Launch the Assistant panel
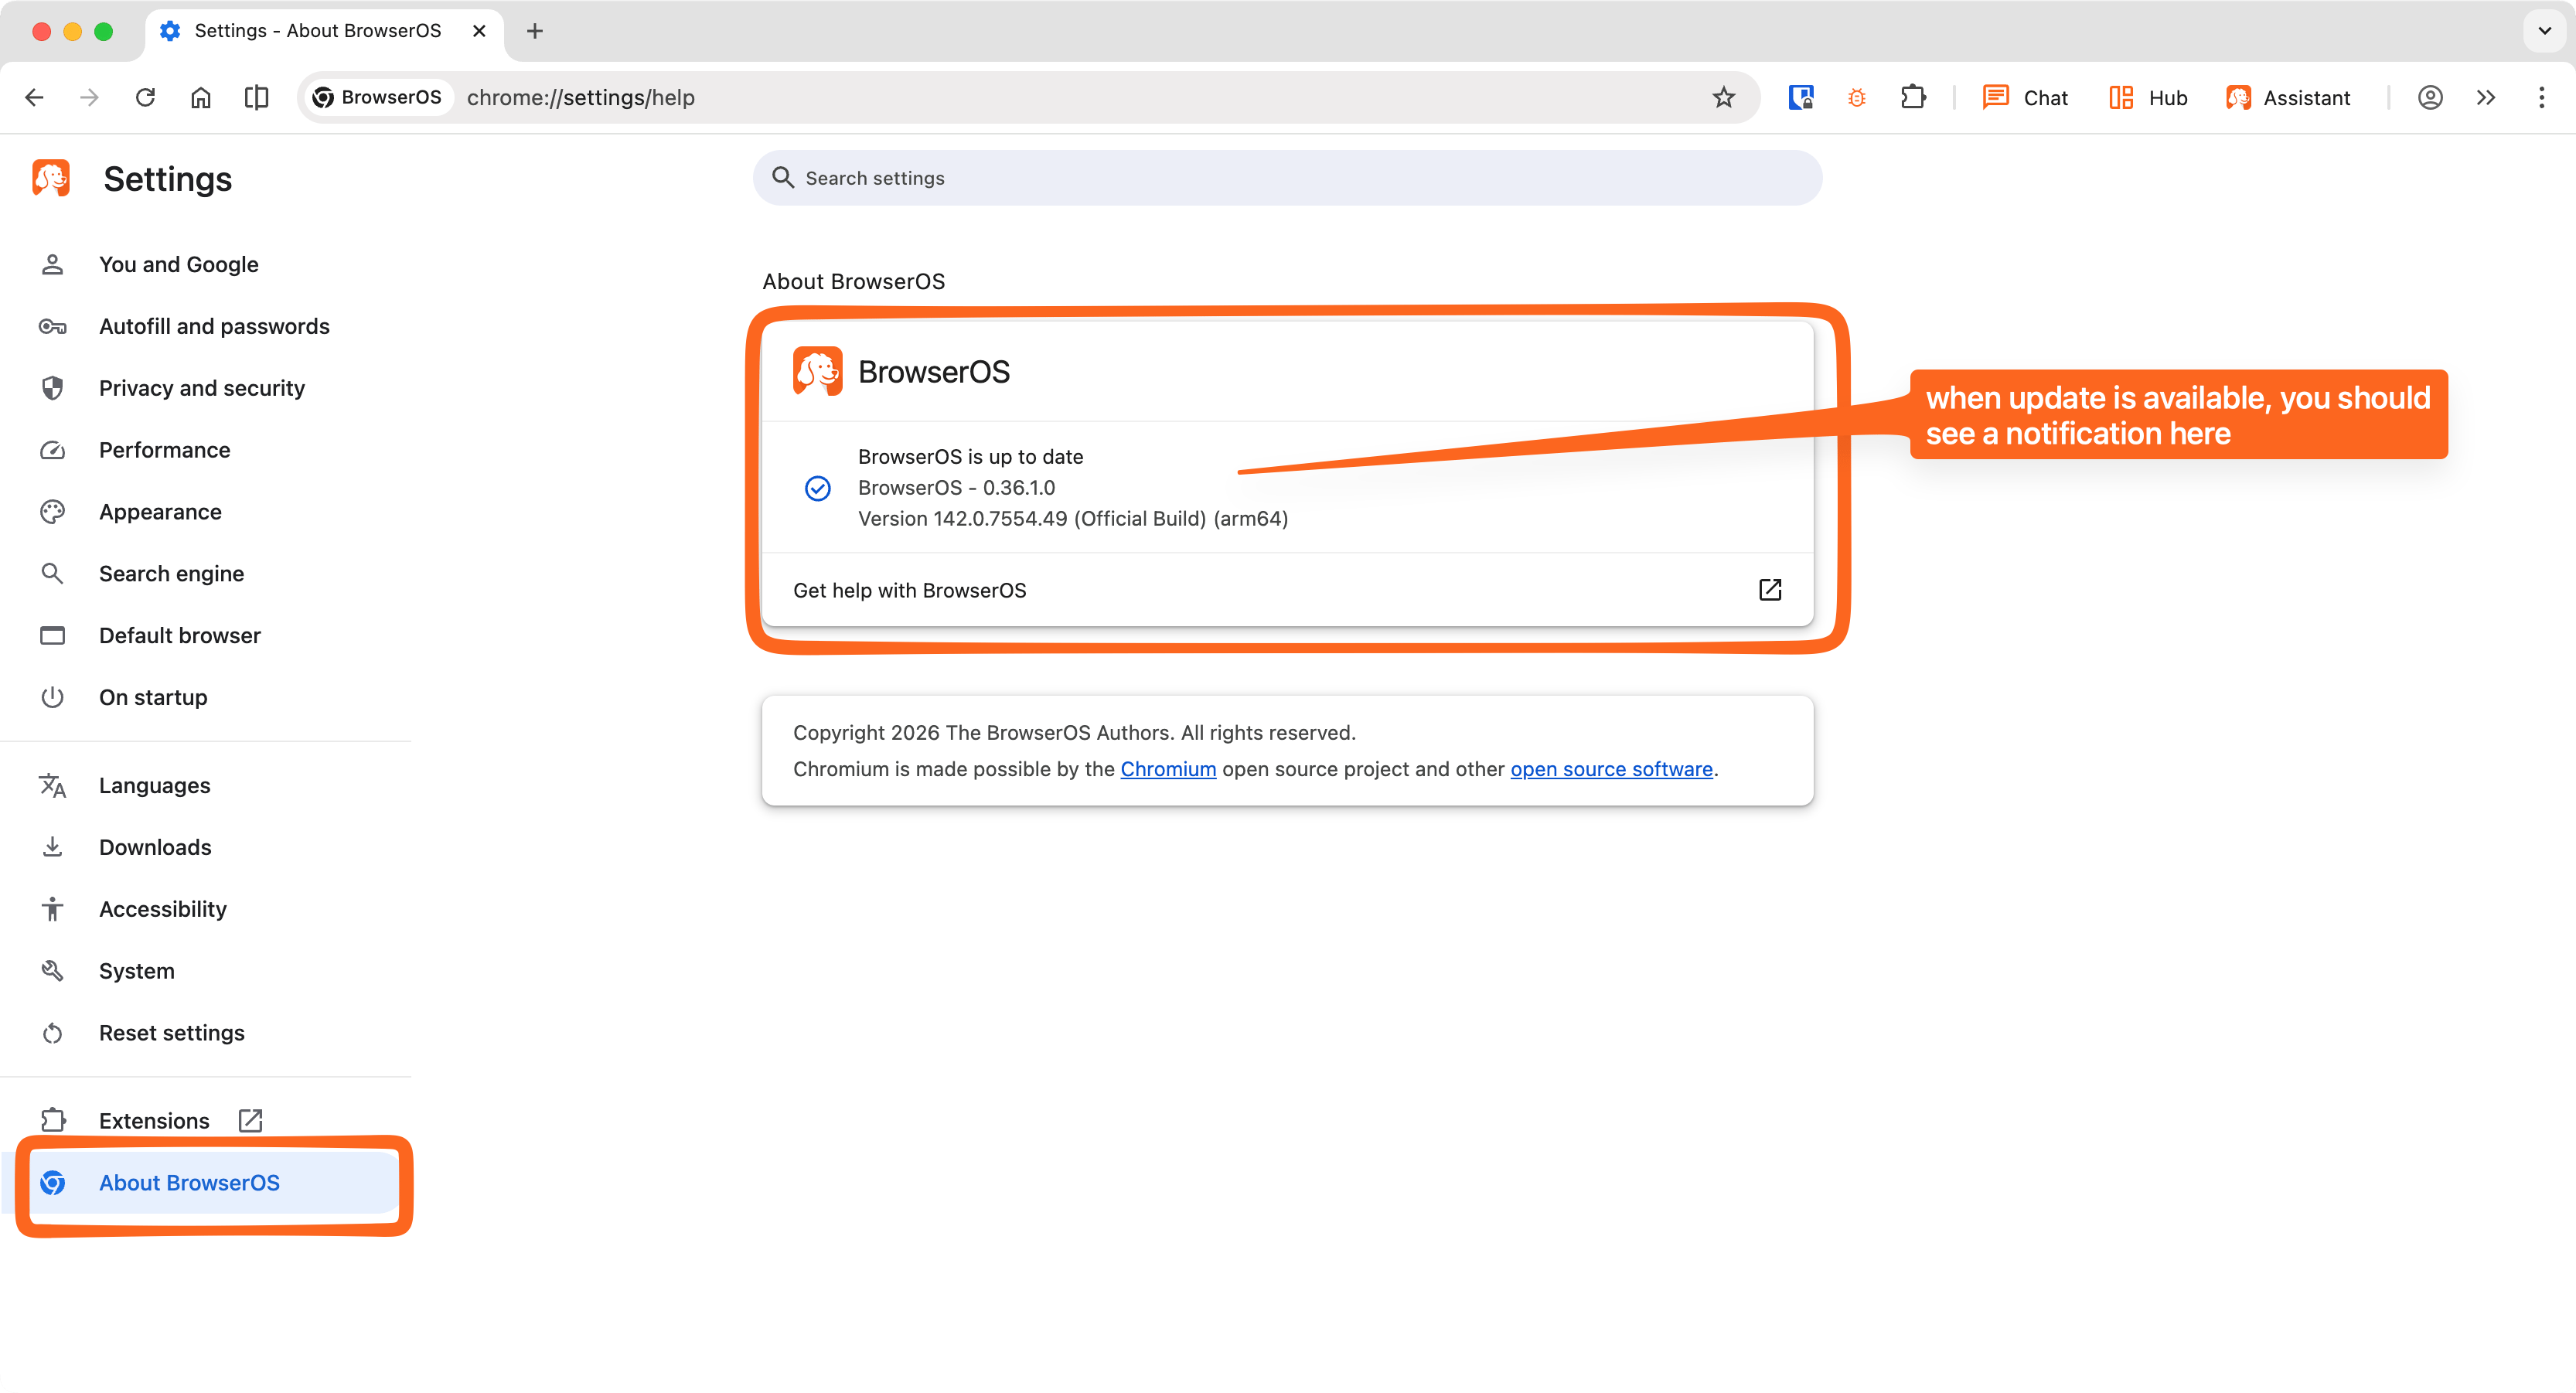 2289,97
